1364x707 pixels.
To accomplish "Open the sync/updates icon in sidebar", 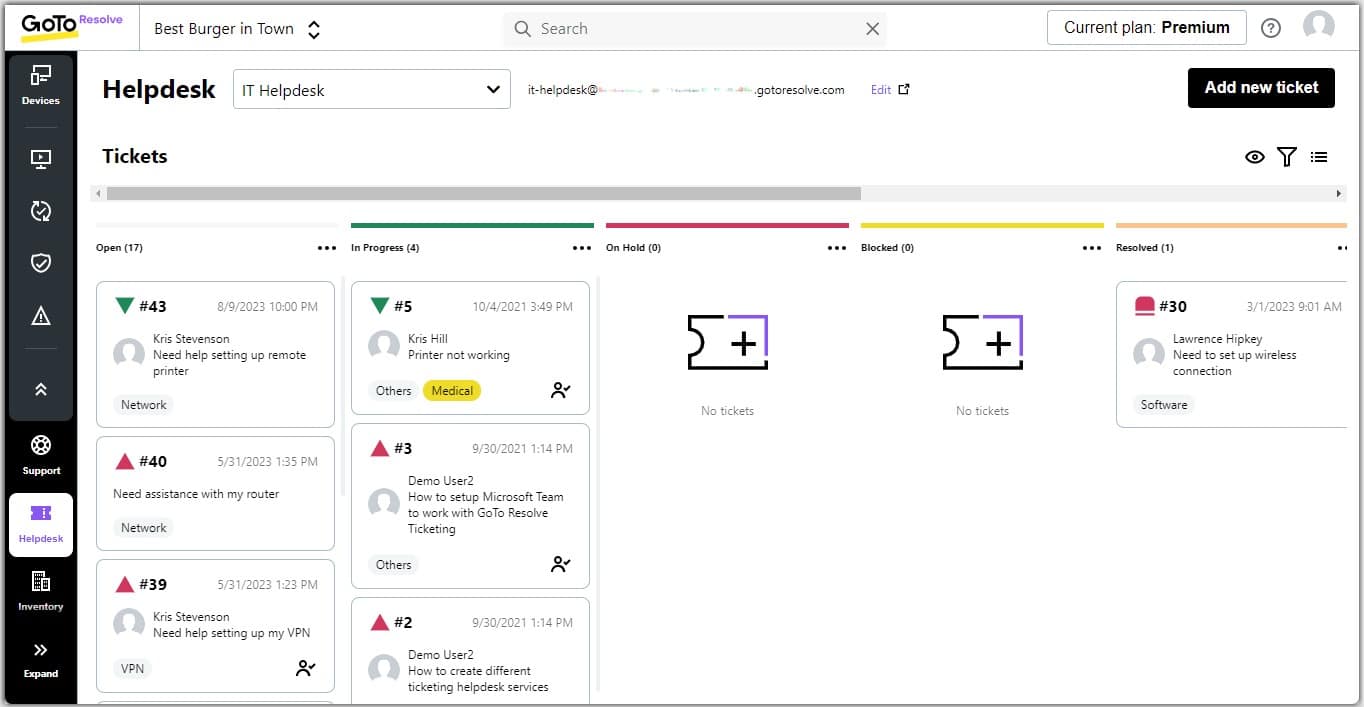I will tap(41, 211).
